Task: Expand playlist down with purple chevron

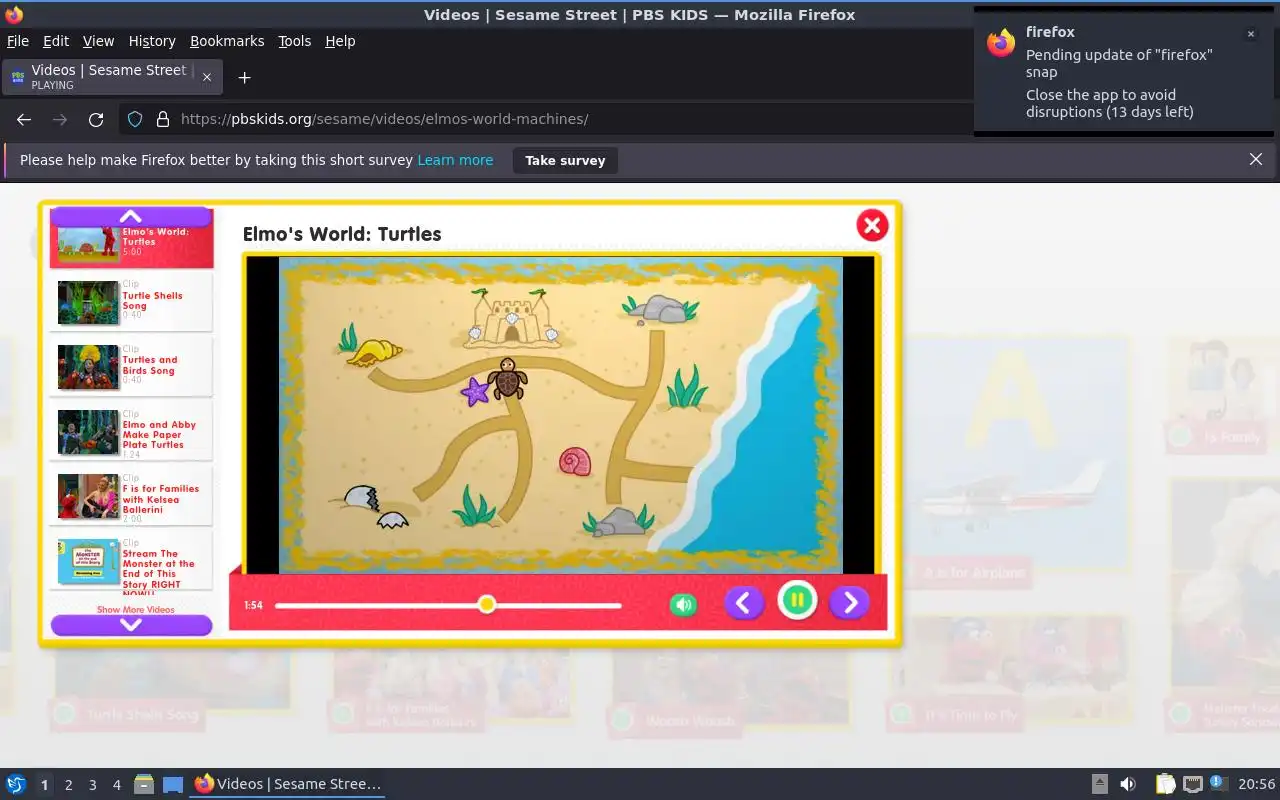Action: point(131,625)
